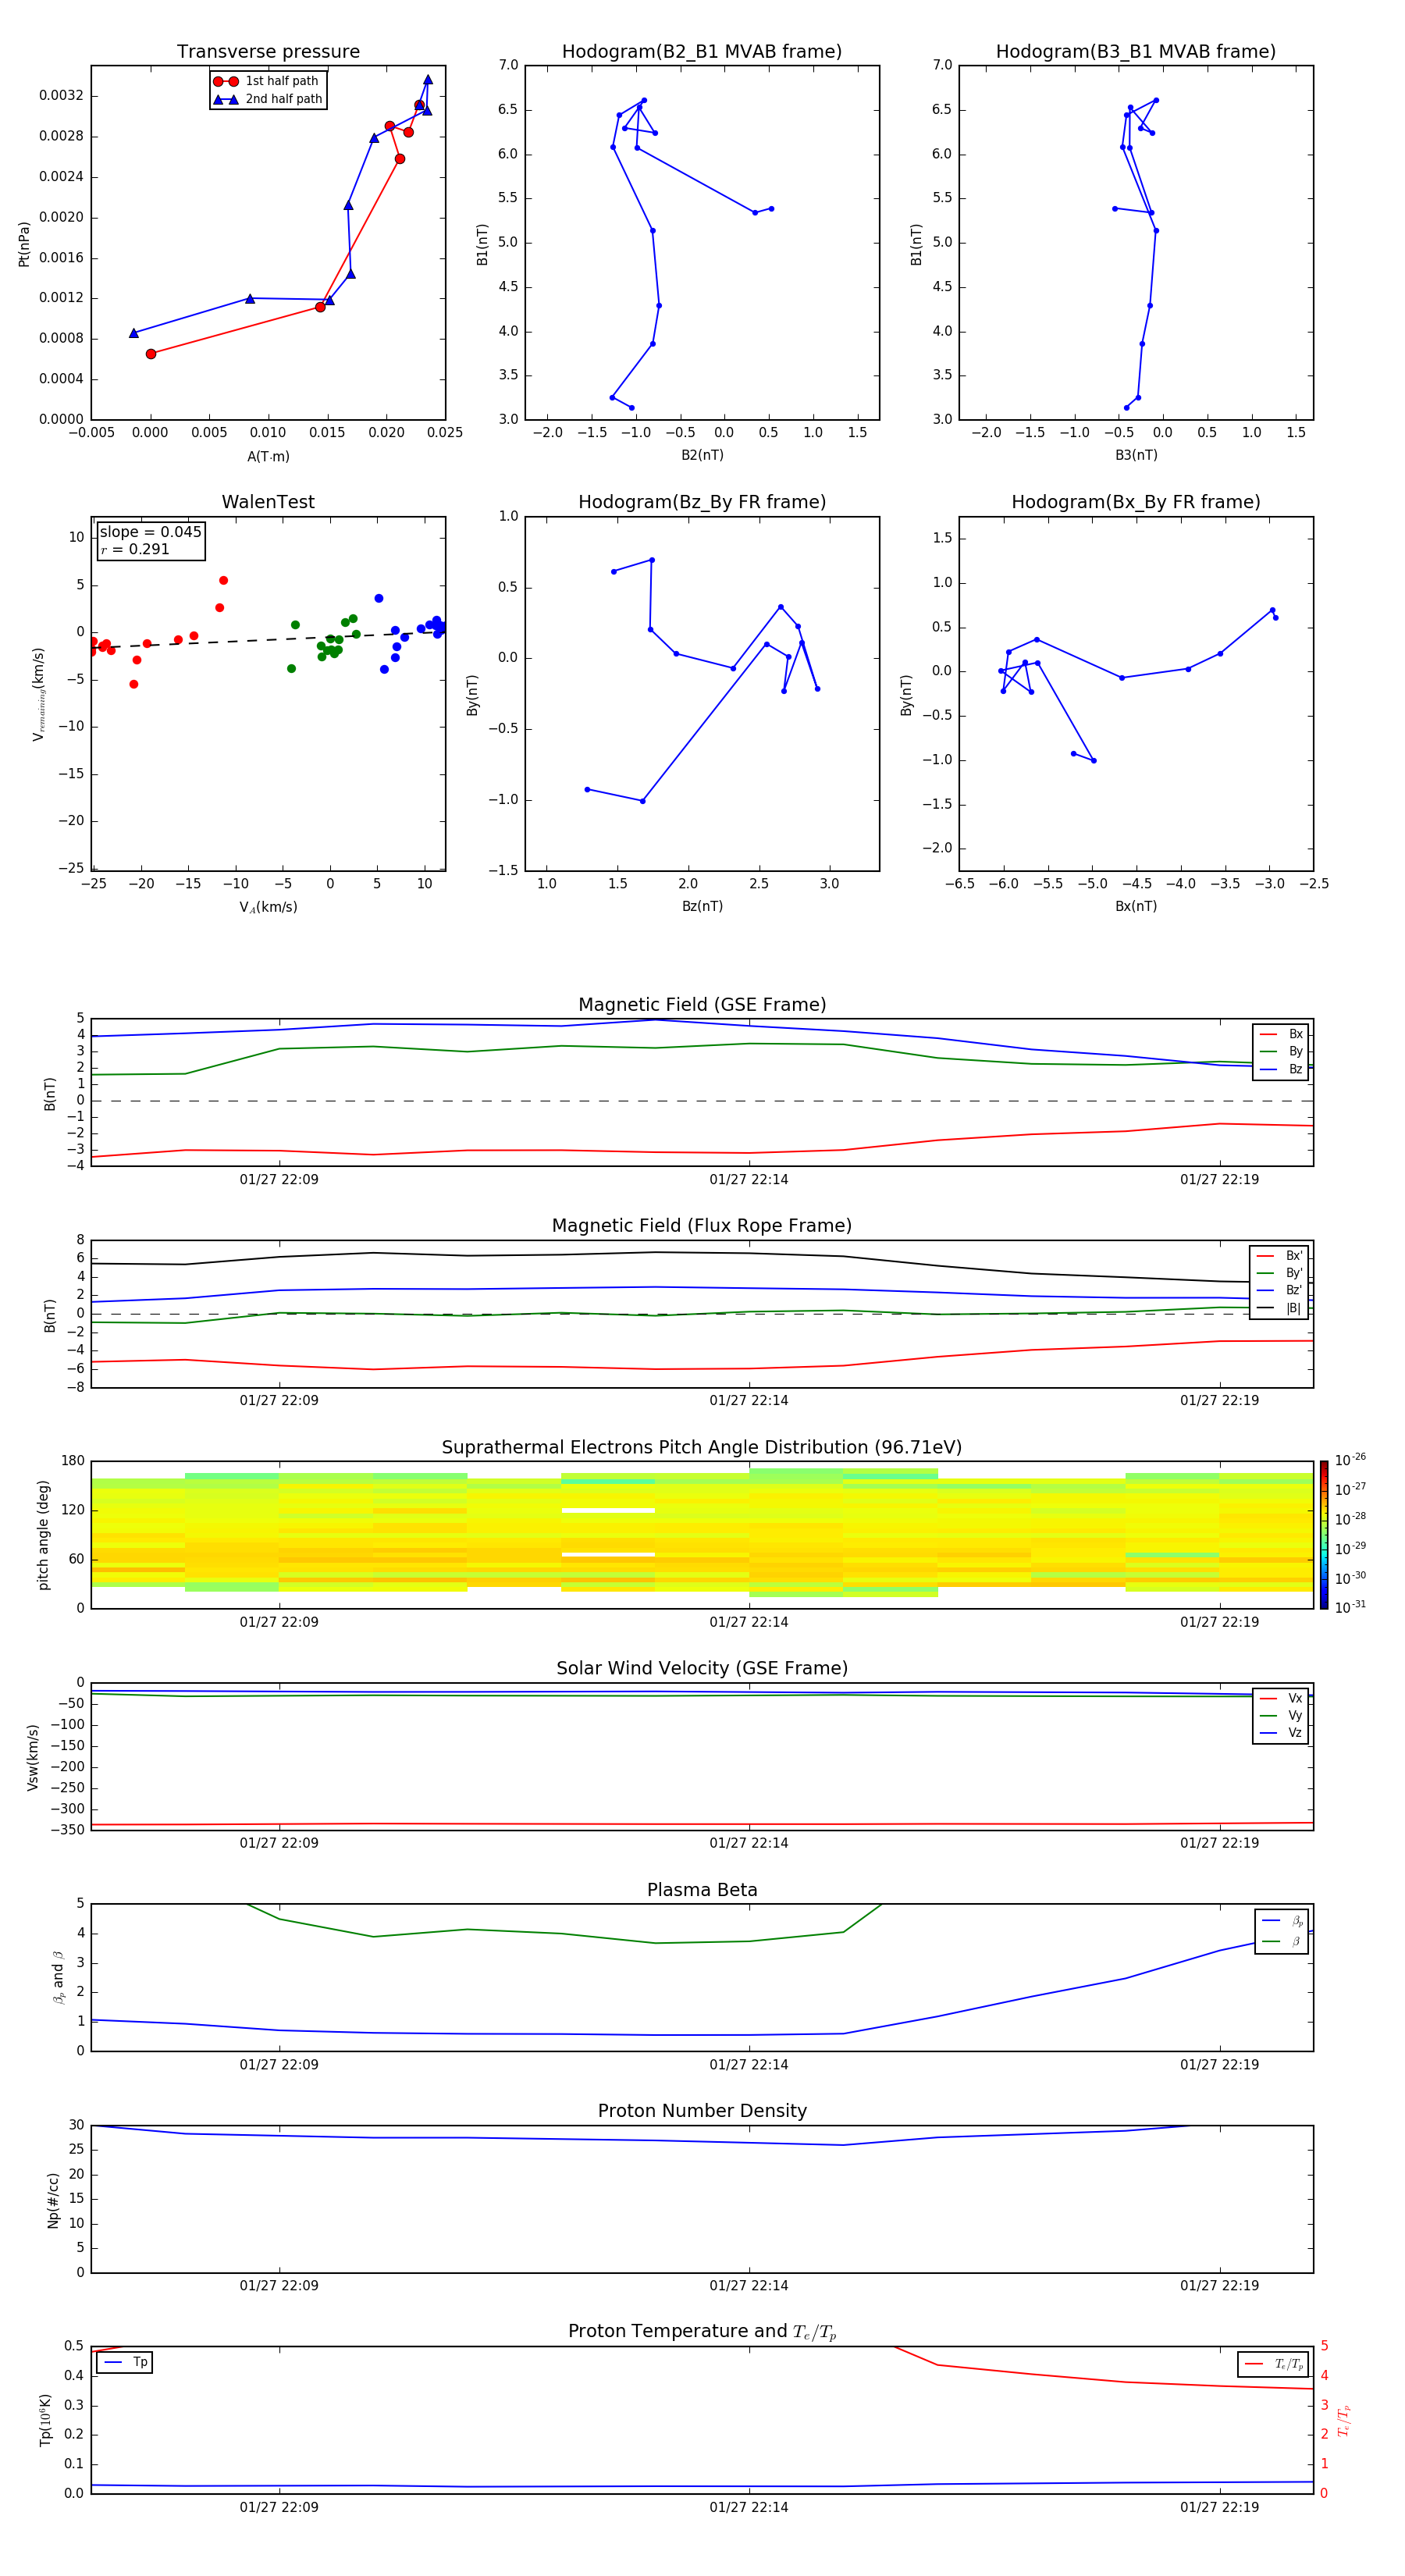Click the 'r = 0.291' annotation text

pos(135,549)
